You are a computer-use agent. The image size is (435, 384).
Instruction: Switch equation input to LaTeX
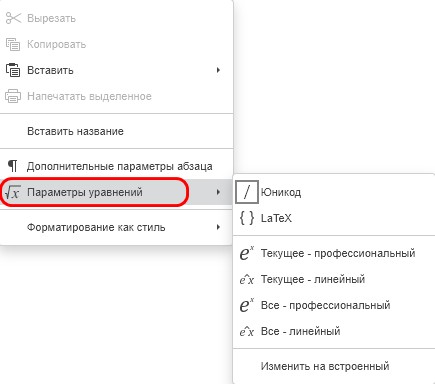334,218
